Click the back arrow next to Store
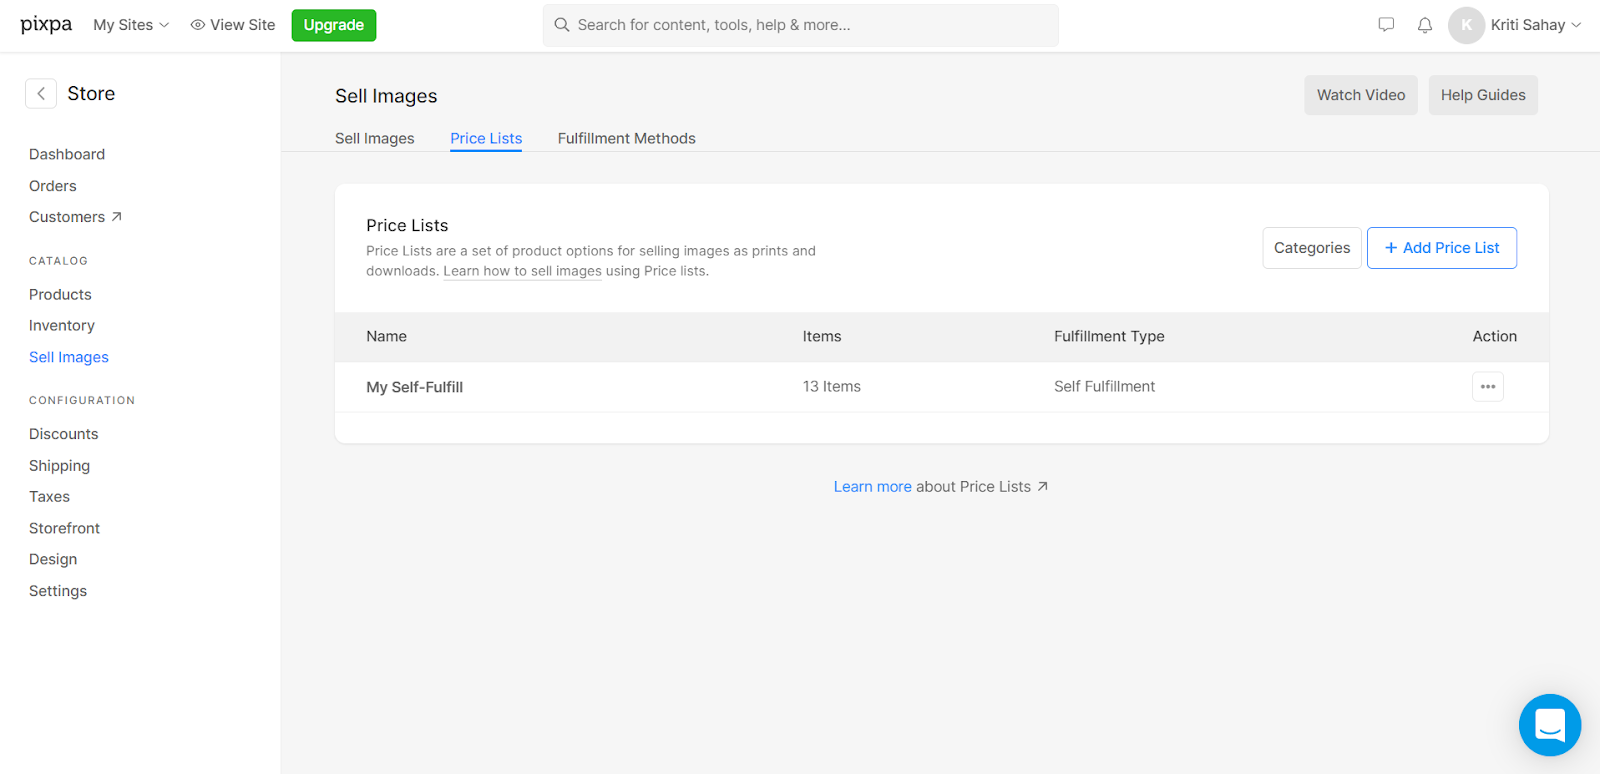The width and height of the screenshot is (1600, 774). (x=41, y=94)
